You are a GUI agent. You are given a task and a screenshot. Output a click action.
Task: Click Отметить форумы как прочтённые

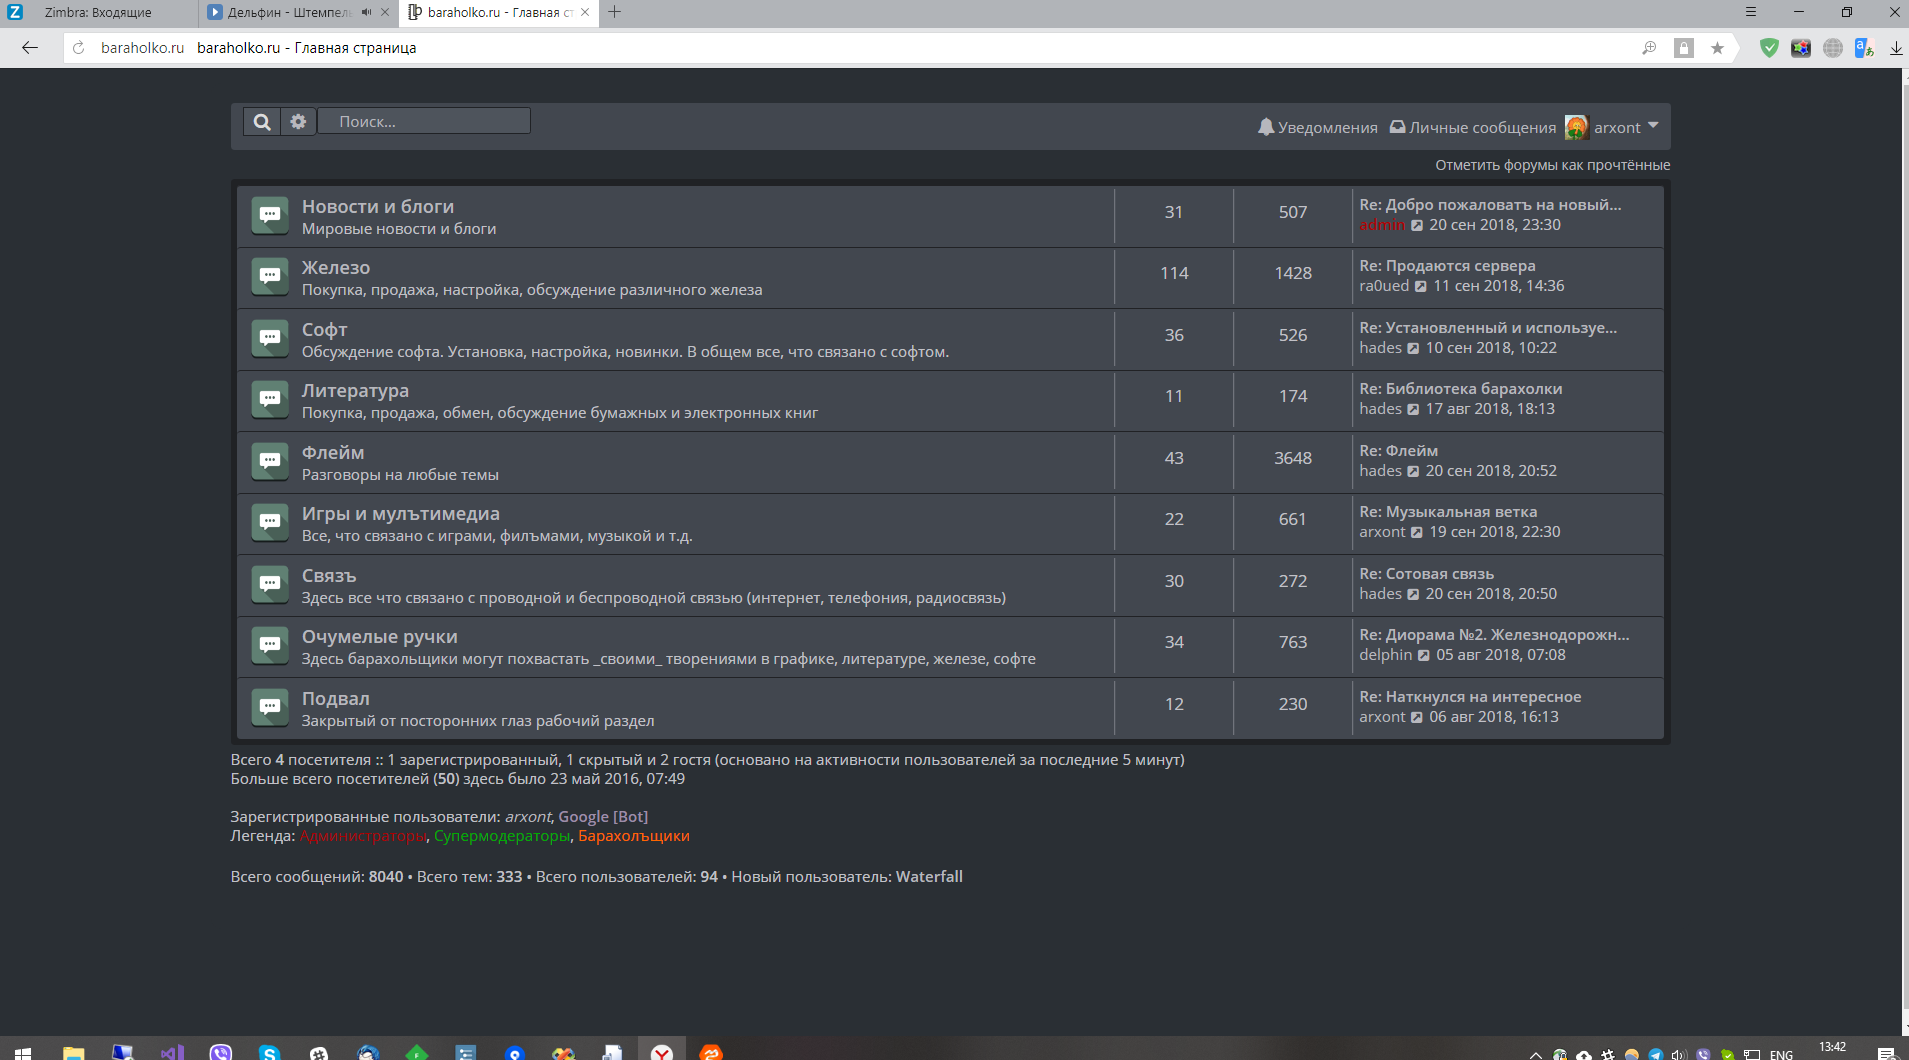(x=1552, y=165)
